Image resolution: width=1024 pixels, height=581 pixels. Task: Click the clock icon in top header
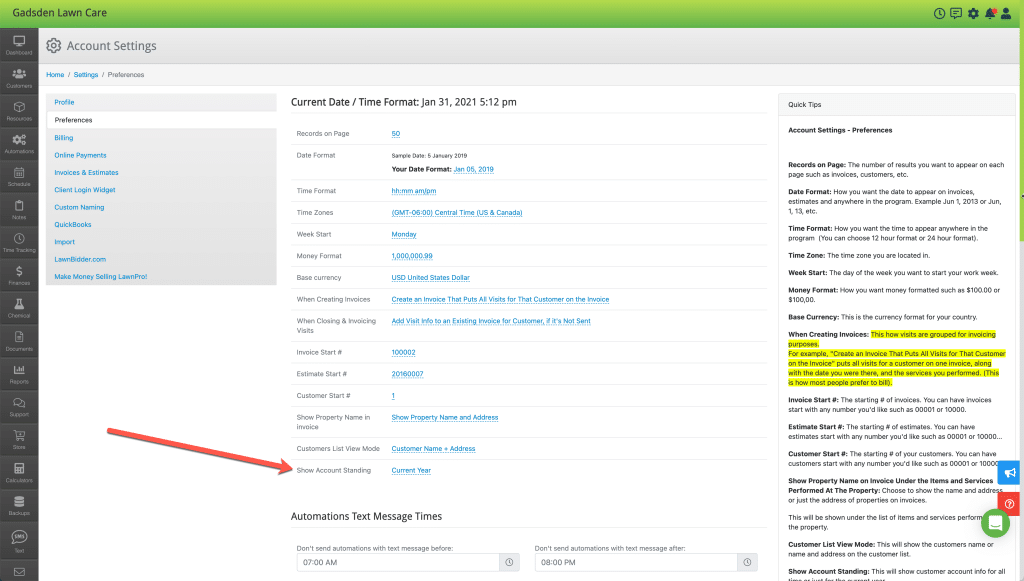(939, 13)
